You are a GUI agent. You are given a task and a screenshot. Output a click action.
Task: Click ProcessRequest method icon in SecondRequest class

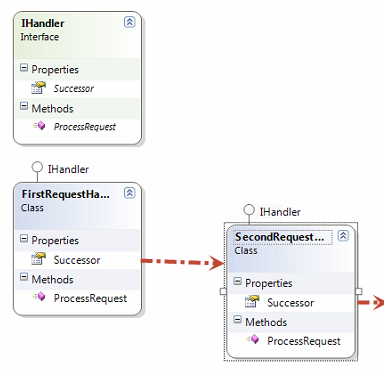tap(252, 339)
